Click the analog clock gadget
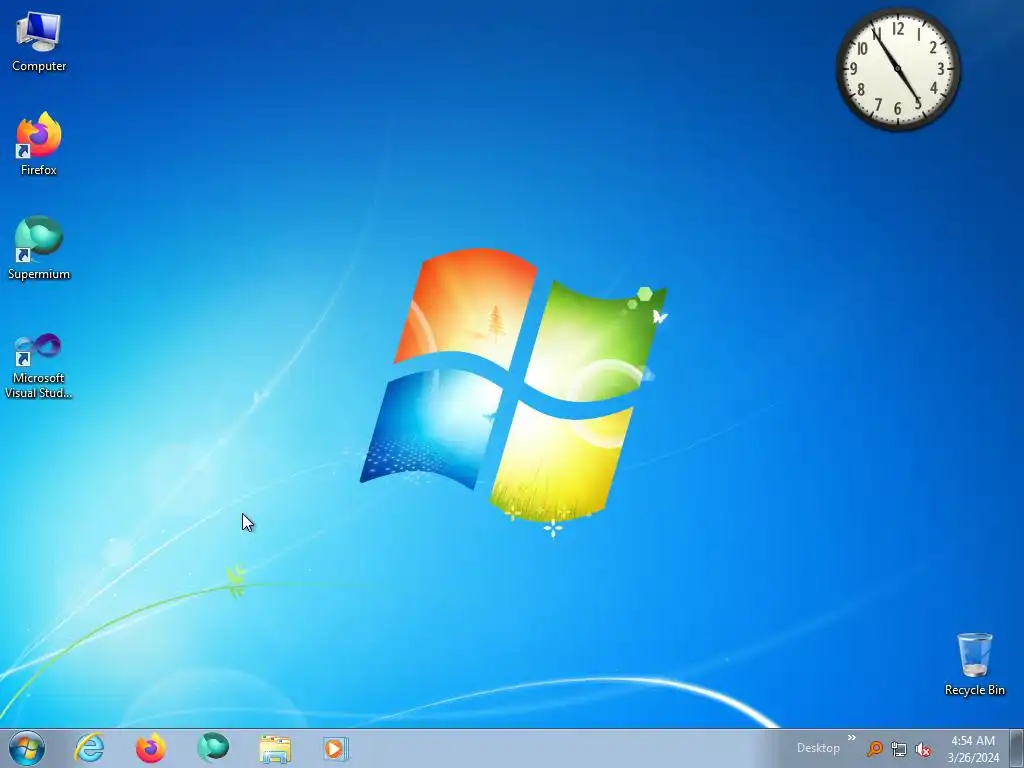Screen dimensions: 1024x768 [x=898, y=69]
